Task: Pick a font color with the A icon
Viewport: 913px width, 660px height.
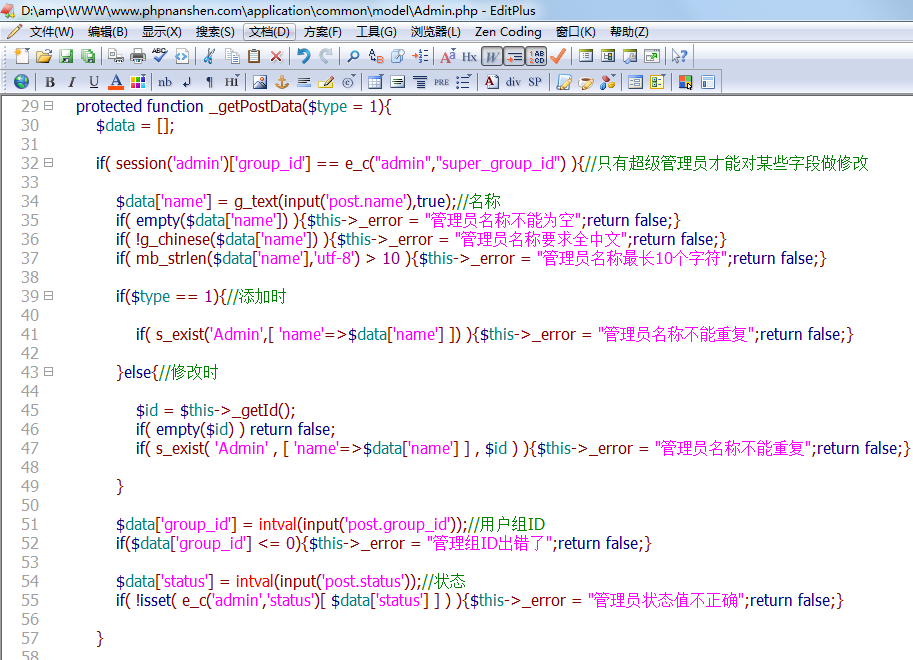Action: (116, 82)
